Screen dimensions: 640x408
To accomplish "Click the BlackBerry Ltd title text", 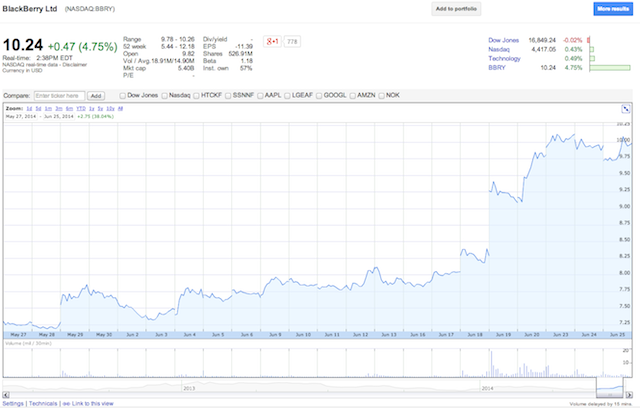I will click(30, 9).
